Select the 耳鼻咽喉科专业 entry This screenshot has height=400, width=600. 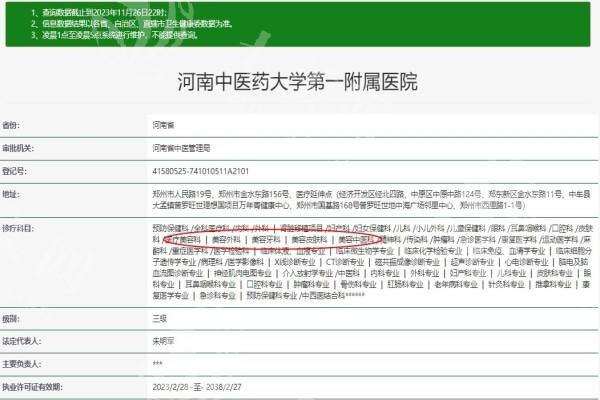(210, 284)
